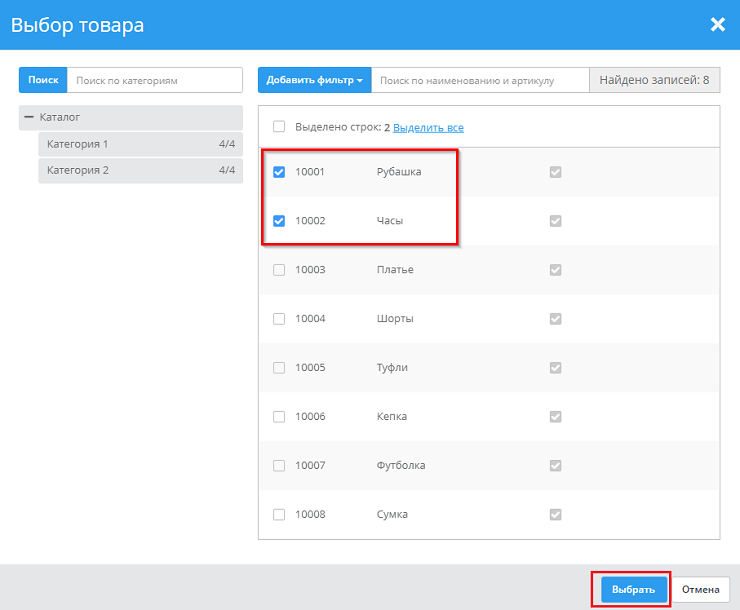The image size is (740, 610).
Task: Uncheck the 10002 Часы row checkbox
Action: pos(279,221)
